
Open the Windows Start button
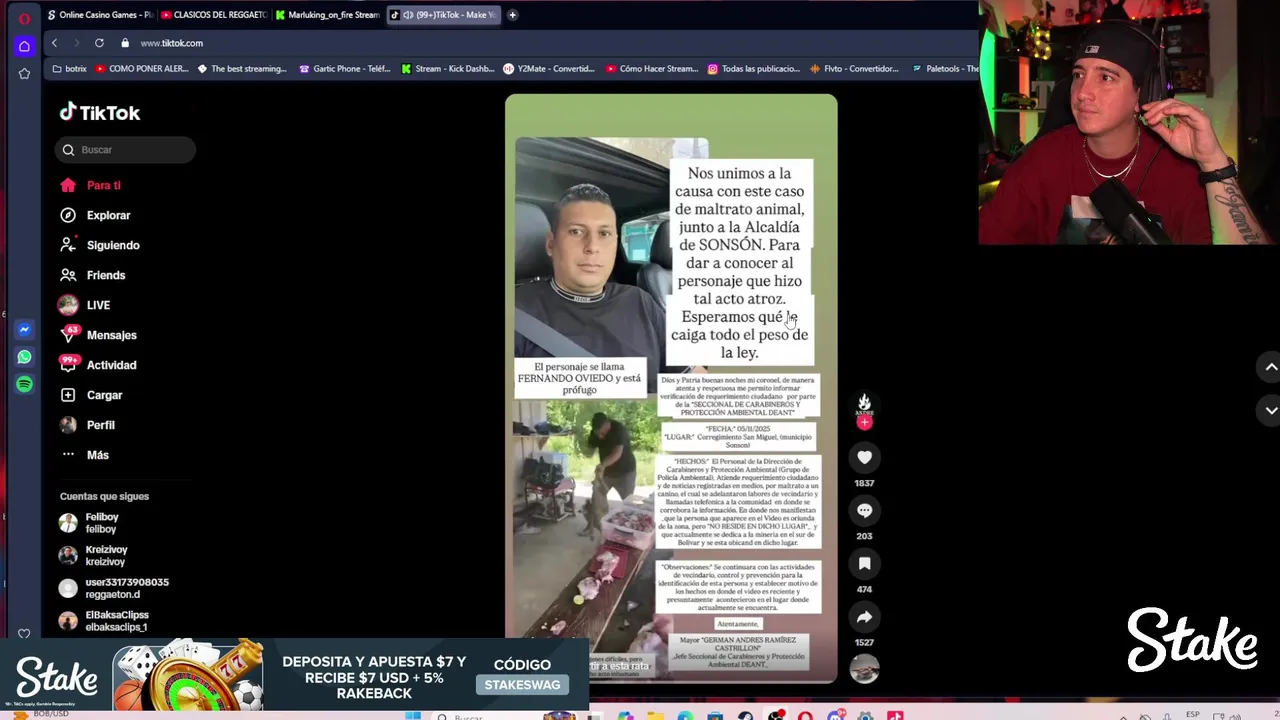(x=413, y=716)
